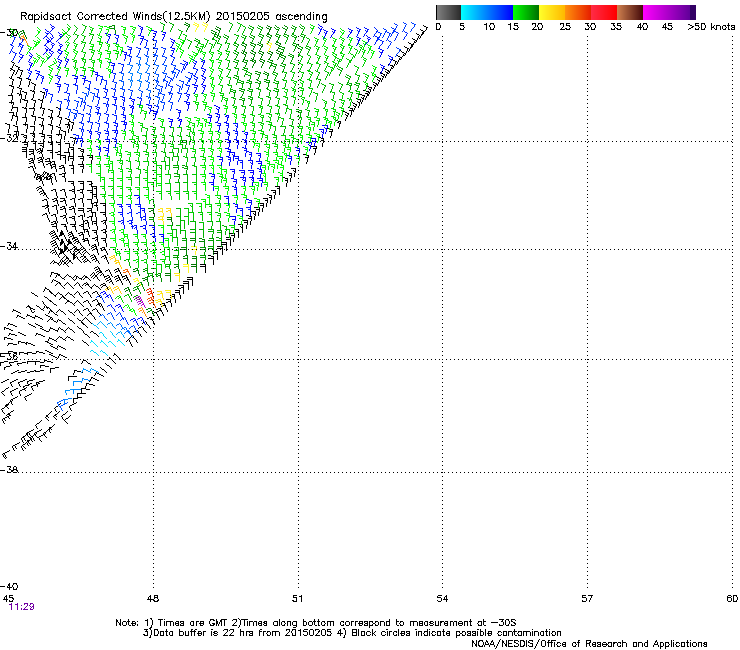Click the green 15-20 knots legend segment

click(x=526, y=12)
